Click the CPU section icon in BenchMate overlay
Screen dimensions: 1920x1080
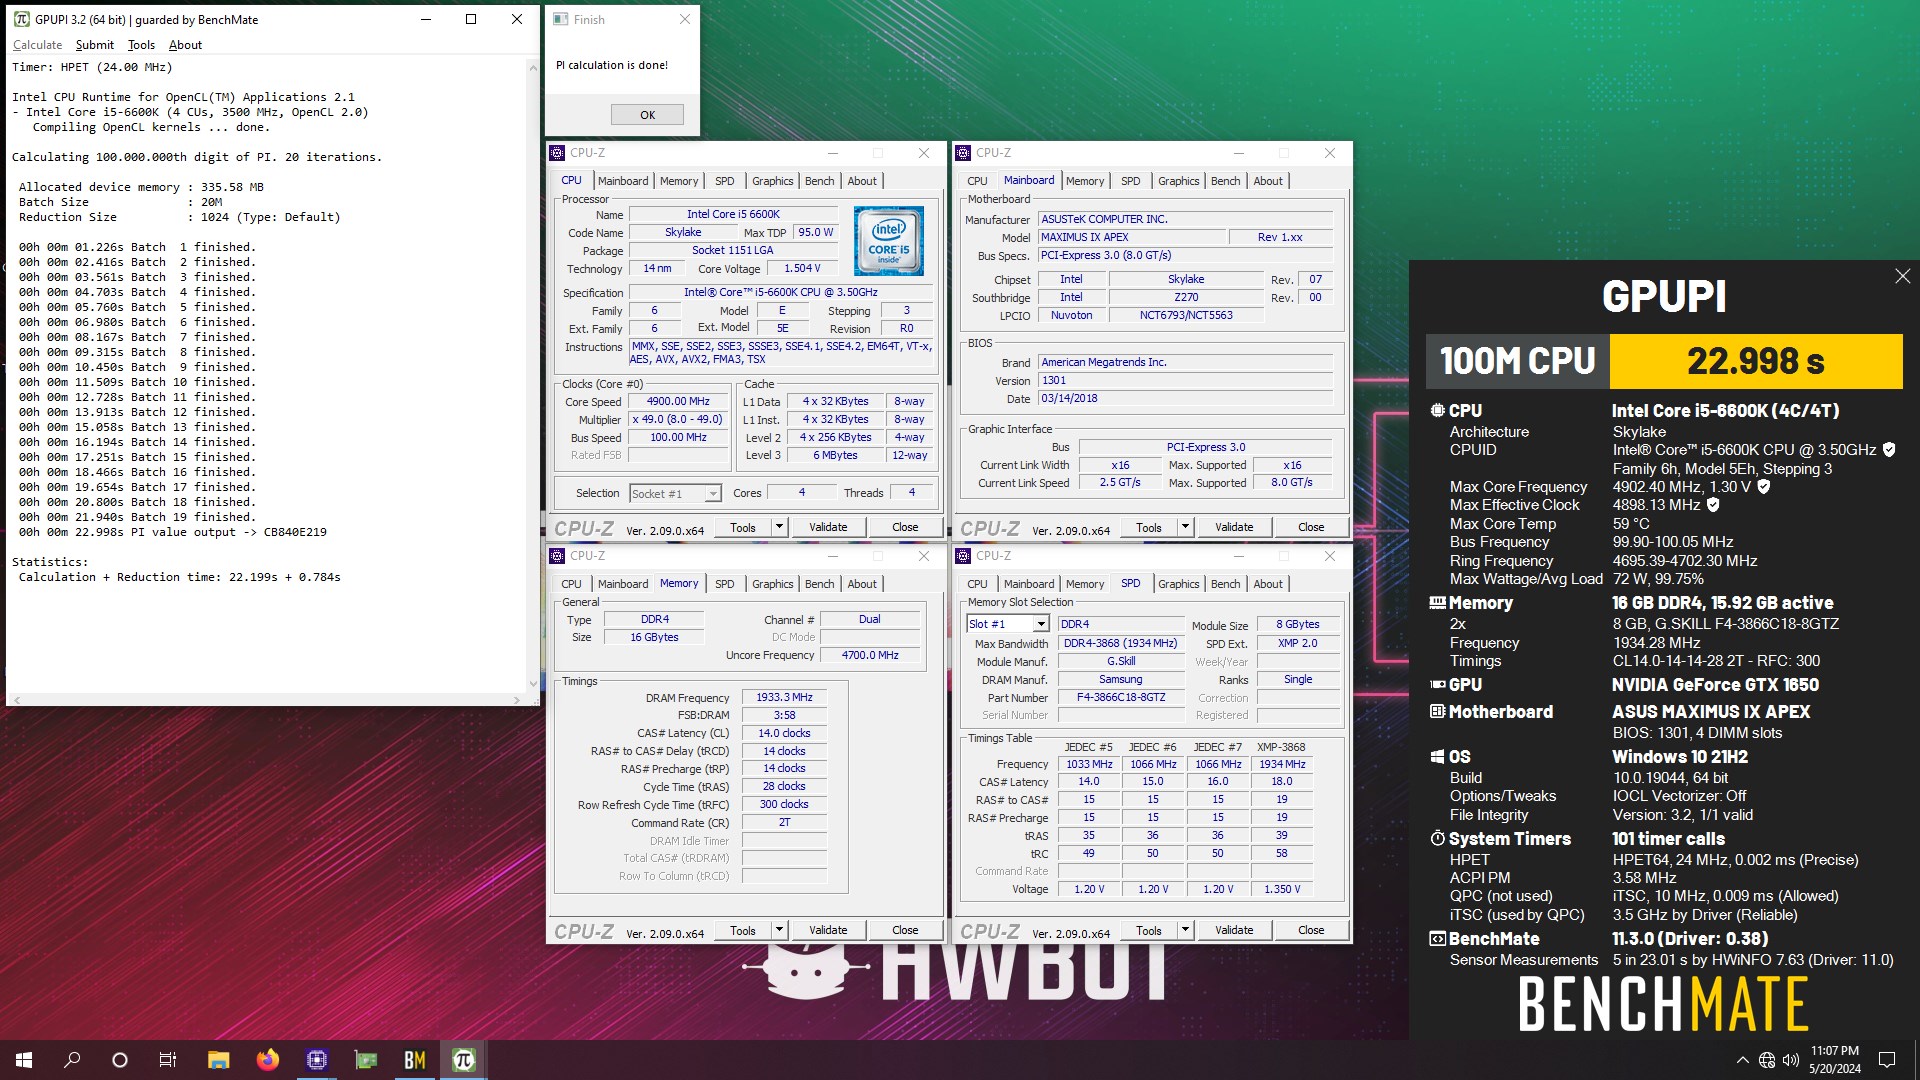click(x=1437, y=410)
